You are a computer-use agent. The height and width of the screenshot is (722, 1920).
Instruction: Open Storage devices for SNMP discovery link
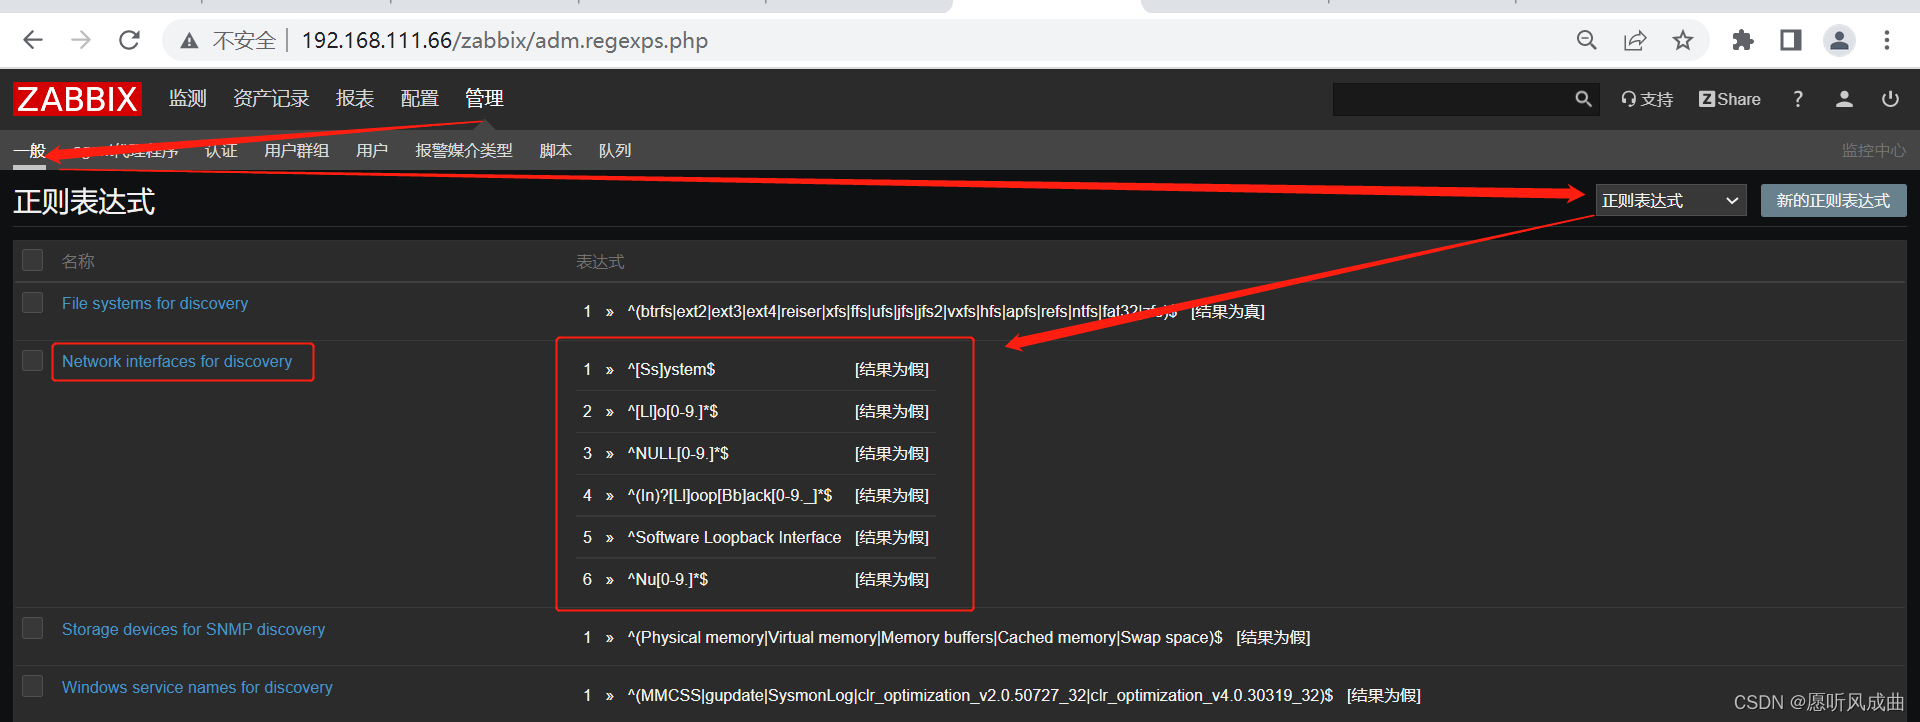[x=193, y=629]
